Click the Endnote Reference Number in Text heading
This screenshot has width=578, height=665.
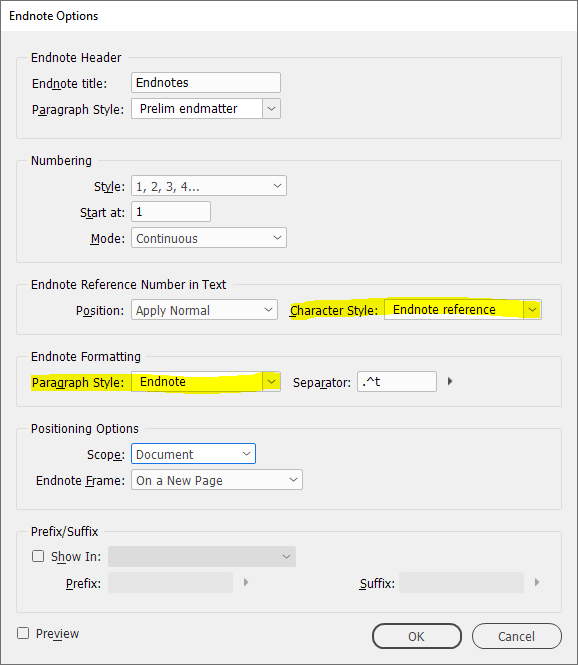(x=128, y=285)
